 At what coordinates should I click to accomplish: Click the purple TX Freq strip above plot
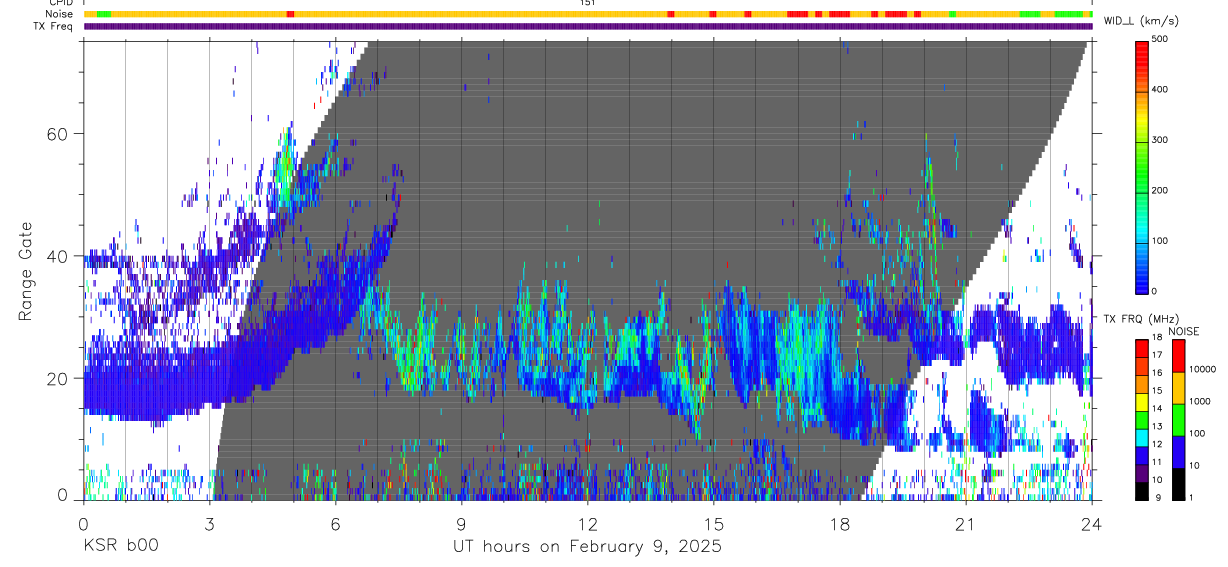click(x=588, y=26)
